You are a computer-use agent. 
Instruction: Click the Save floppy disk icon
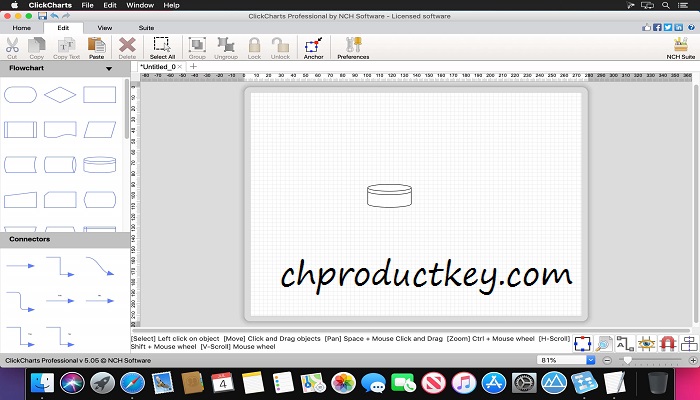click(42, 16)
